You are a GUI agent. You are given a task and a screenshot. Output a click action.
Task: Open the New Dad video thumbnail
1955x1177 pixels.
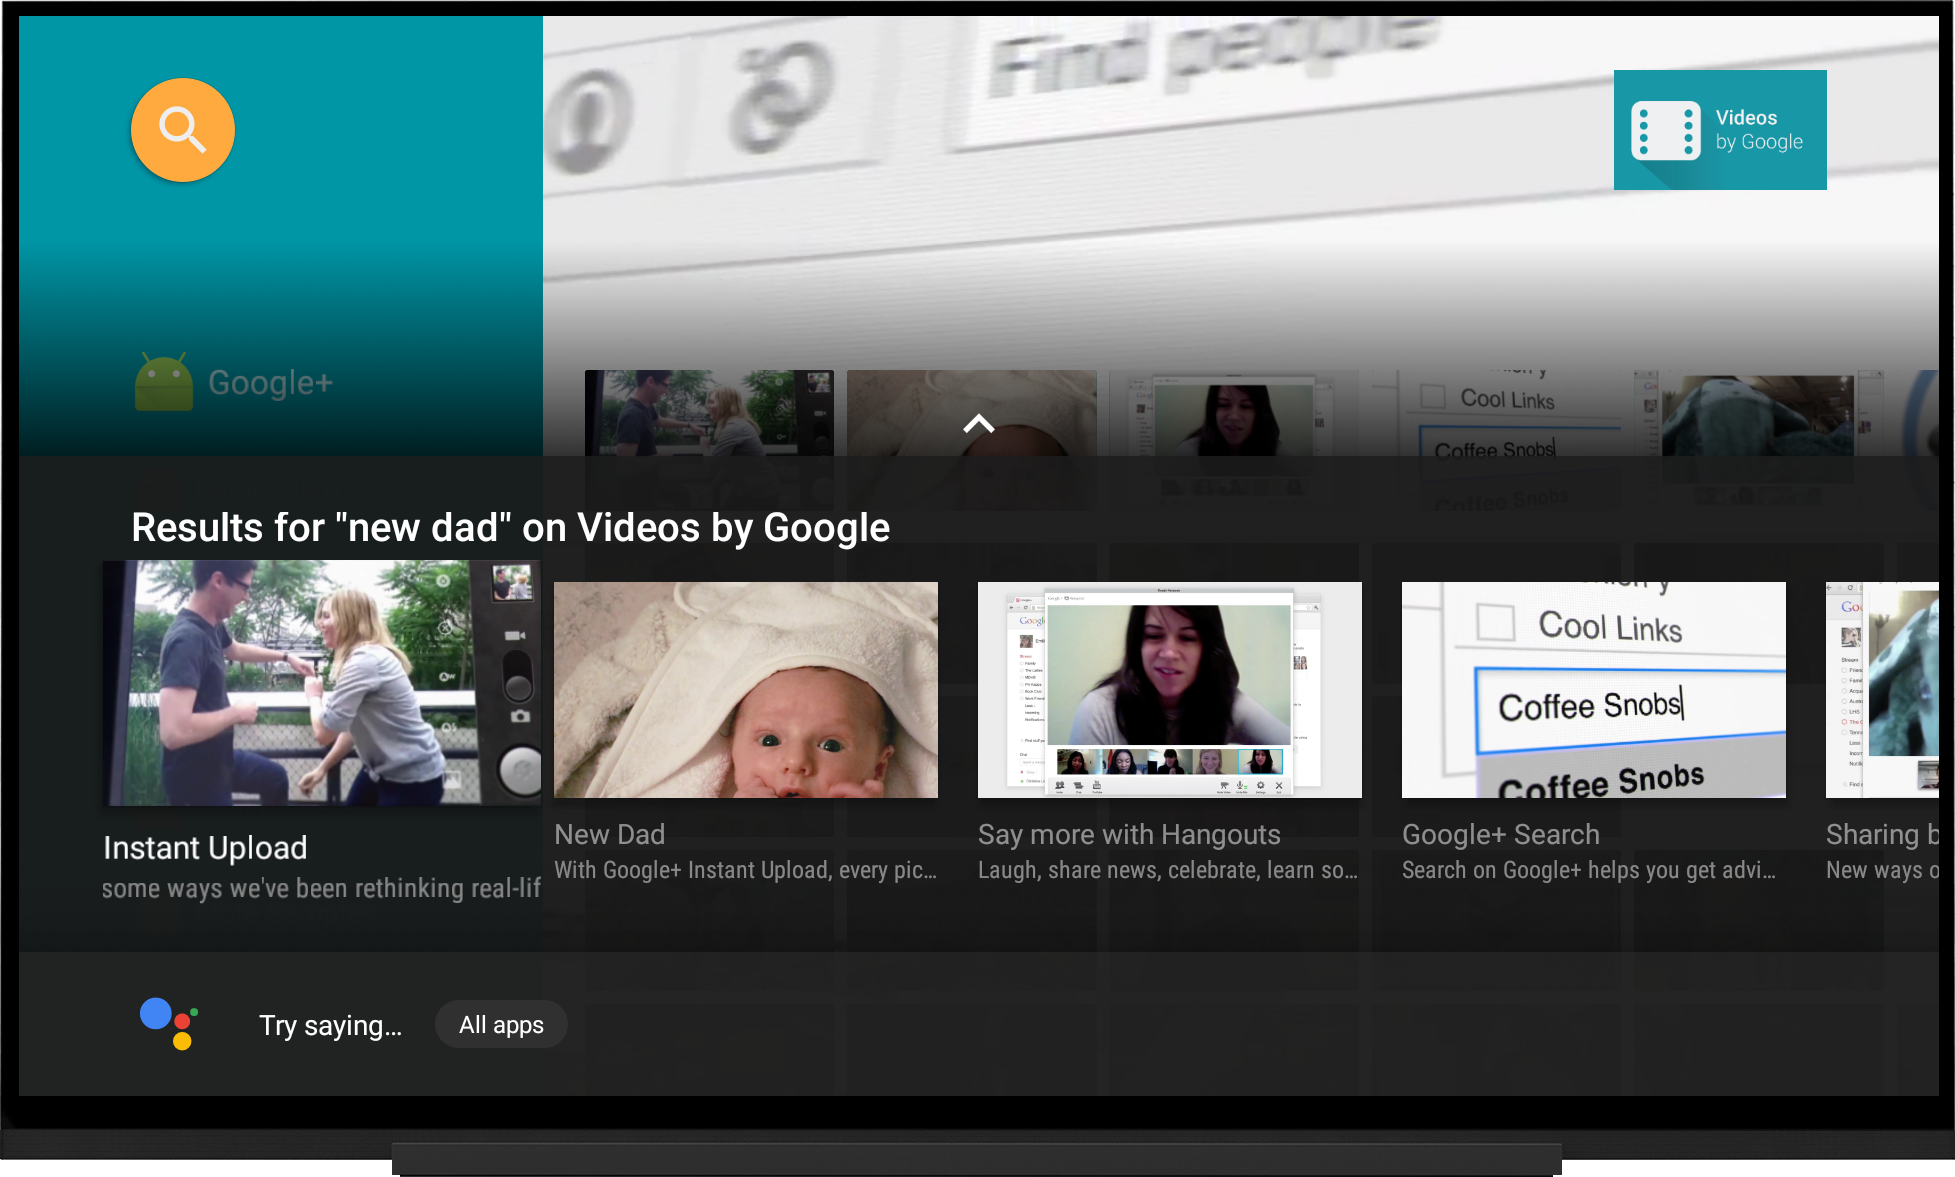pos(748,684)
